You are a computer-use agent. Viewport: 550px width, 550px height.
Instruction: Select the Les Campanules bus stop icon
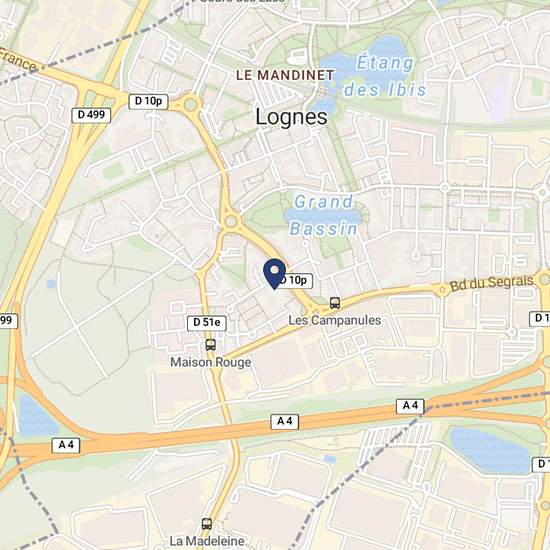335,302
